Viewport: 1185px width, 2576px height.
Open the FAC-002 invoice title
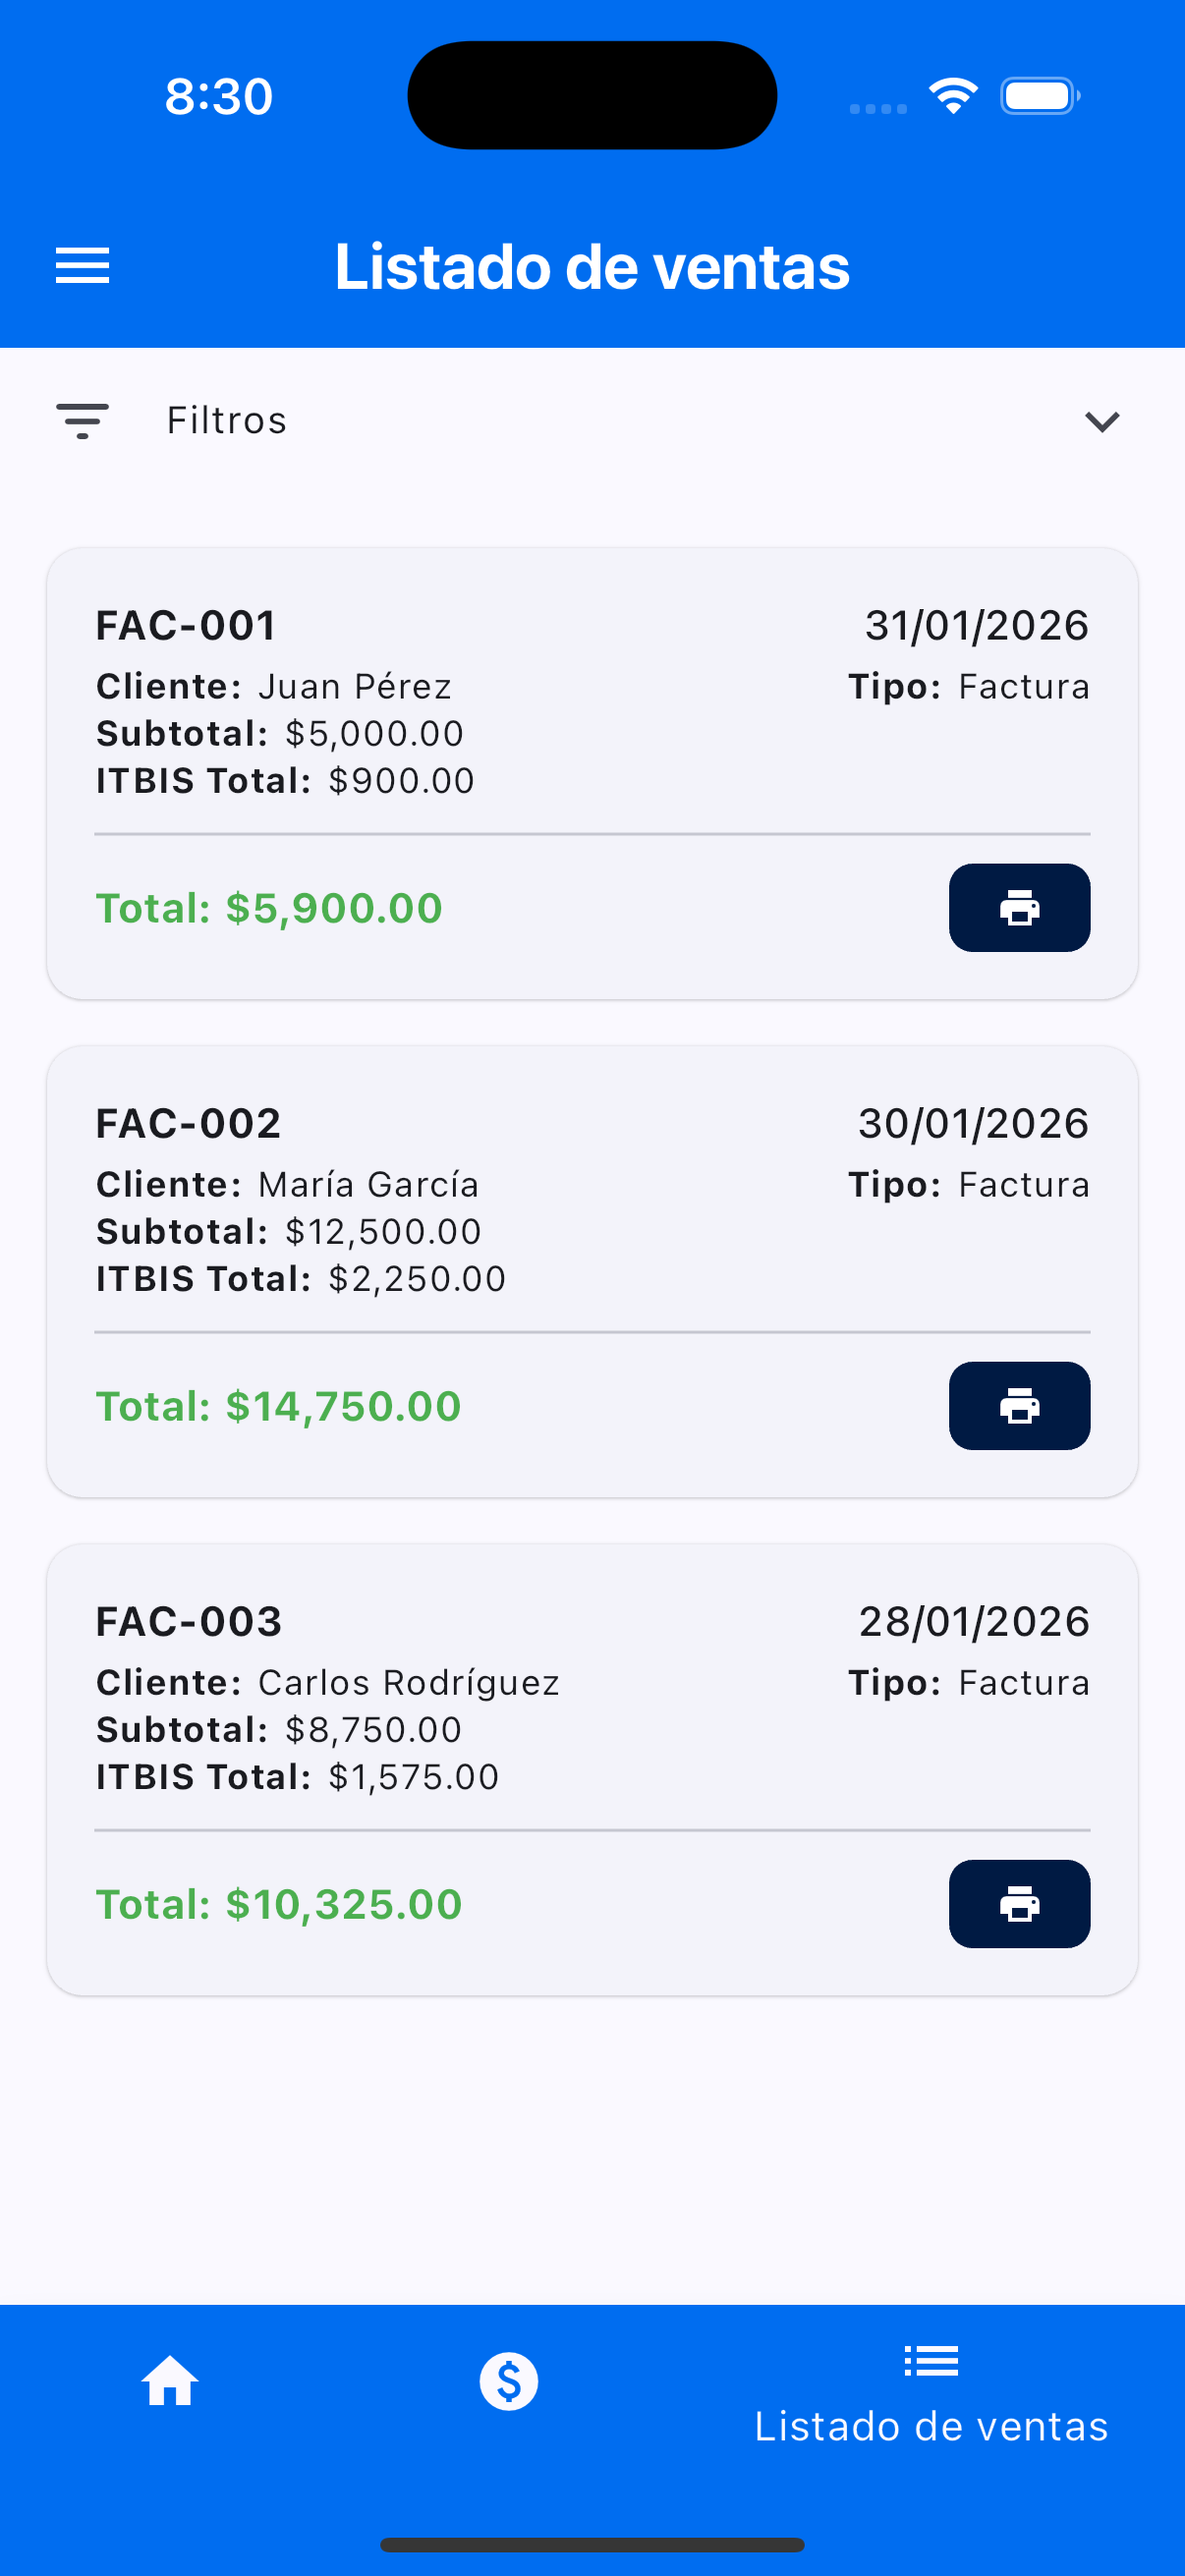(x=188, y=1124)
